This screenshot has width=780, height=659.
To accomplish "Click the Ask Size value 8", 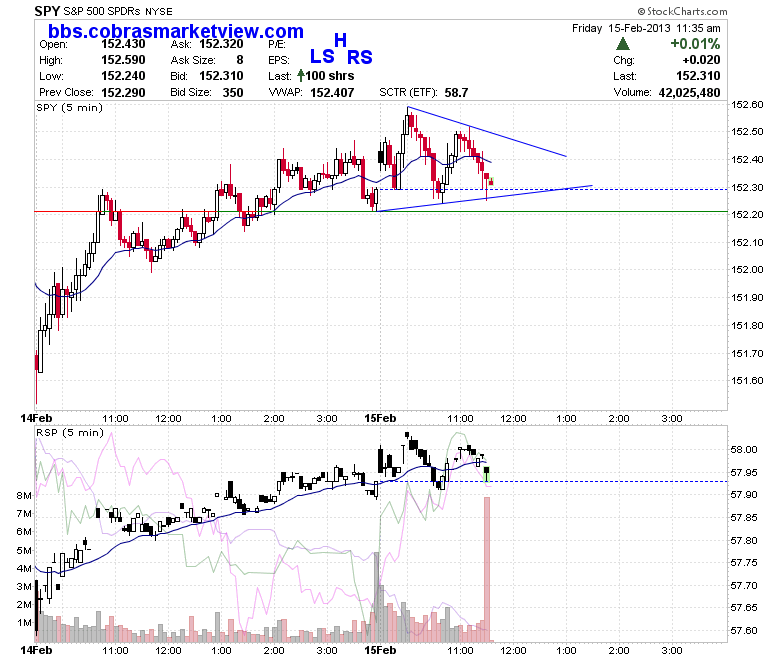I will click(x=240, y=60).
